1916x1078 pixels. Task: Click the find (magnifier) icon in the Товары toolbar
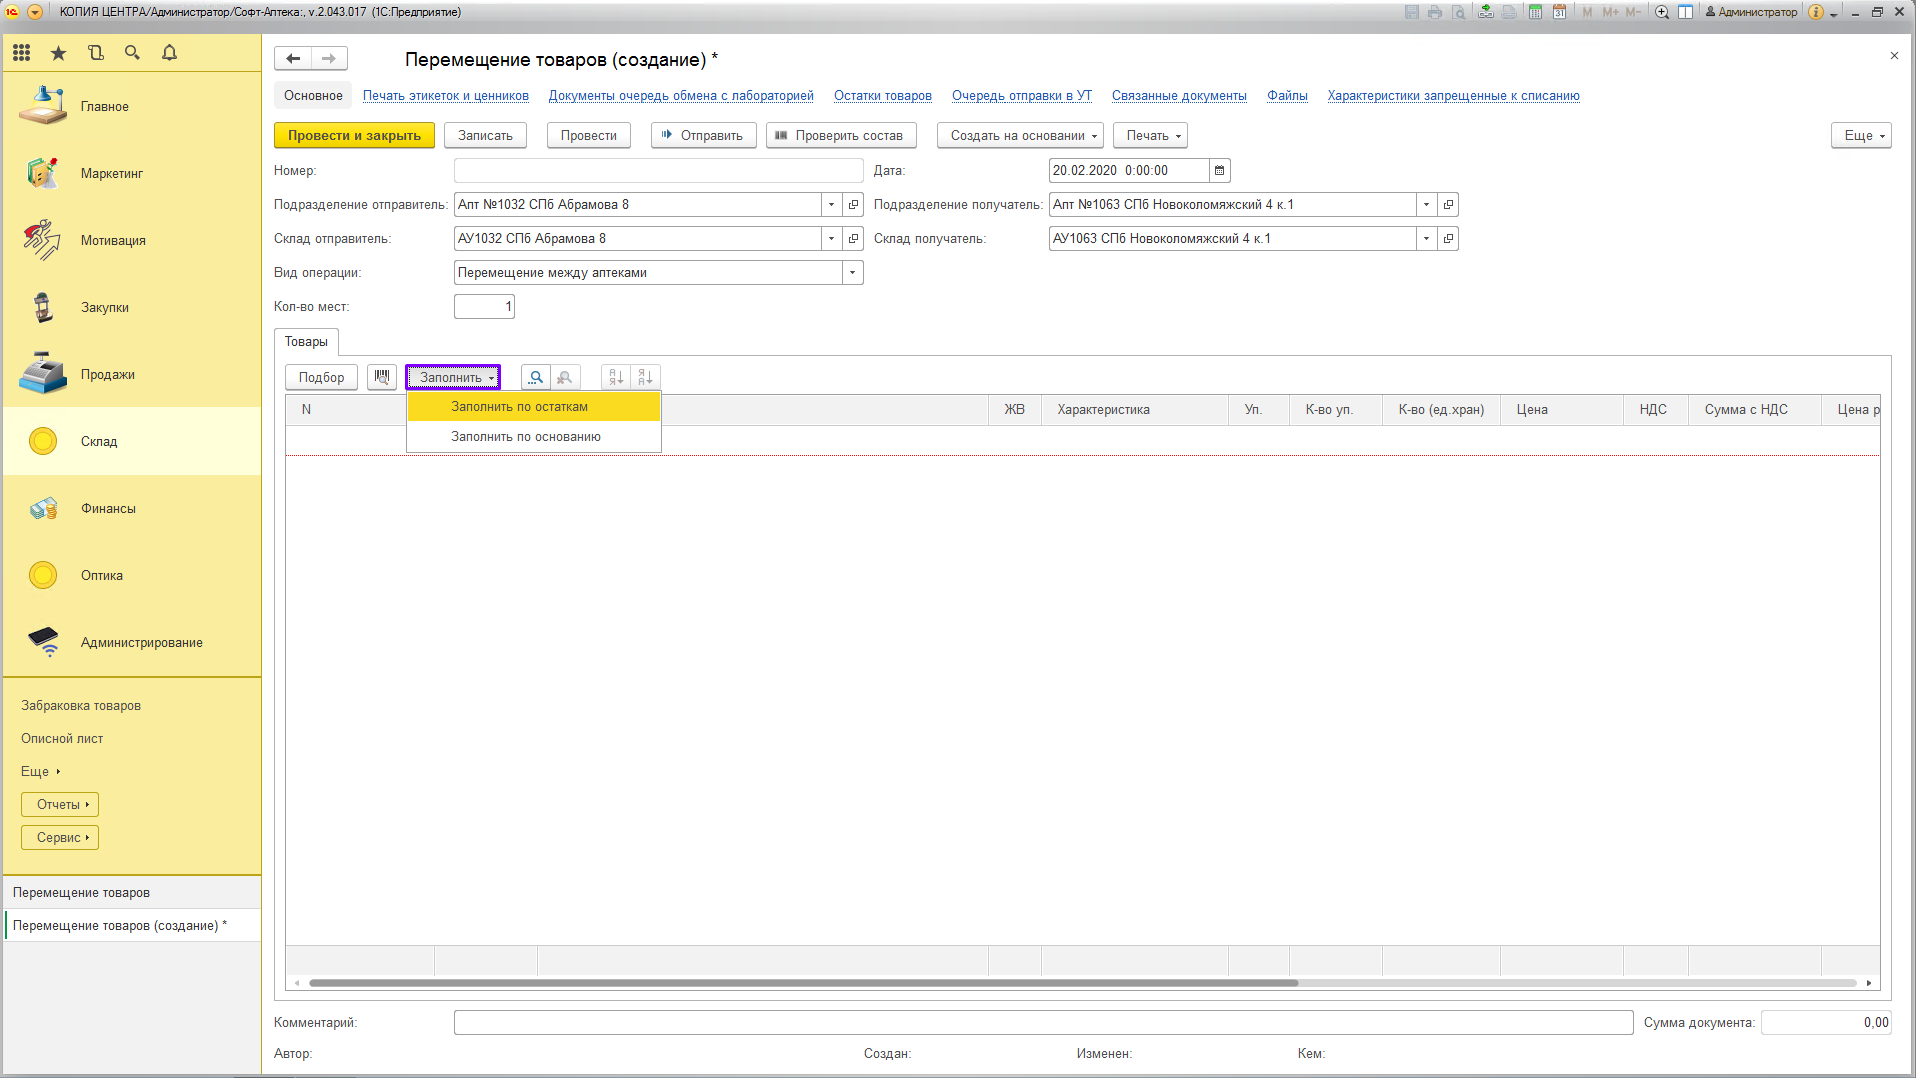point(536,377)
